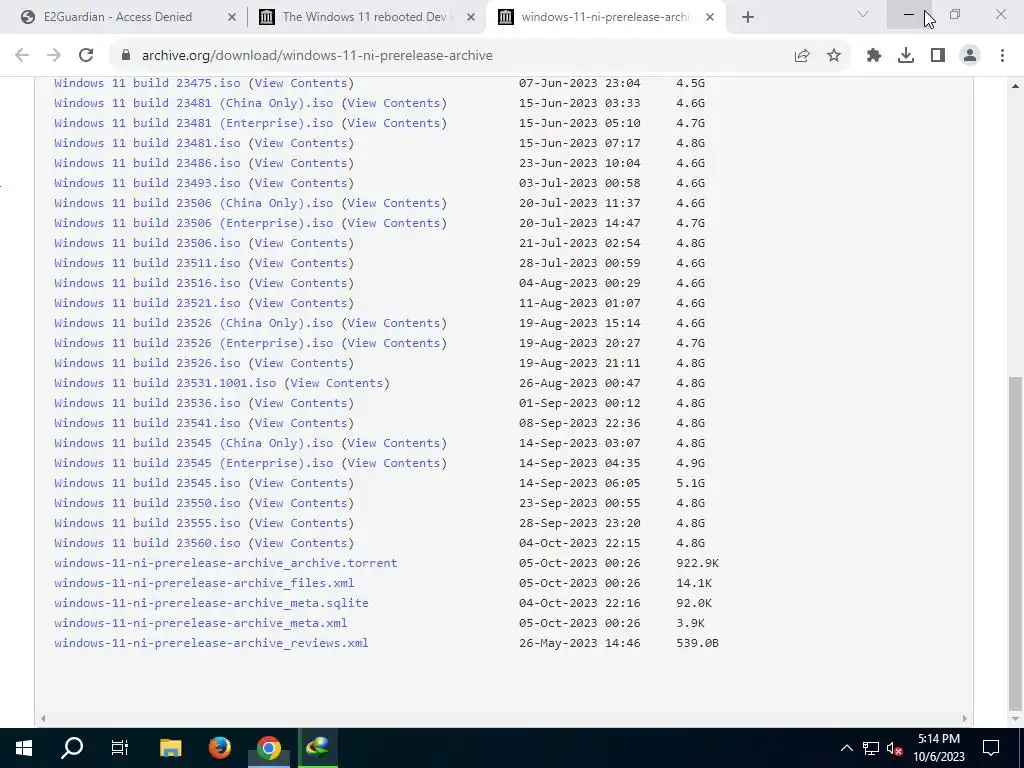Click the address bar URL
Screen dimensions: 1024x768
click(x=317, y=56)
